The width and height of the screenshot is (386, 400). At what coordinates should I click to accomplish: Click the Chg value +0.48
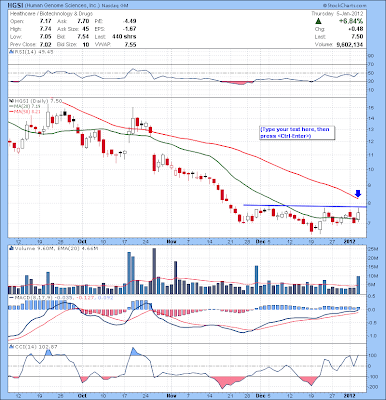tap(356, 29)
